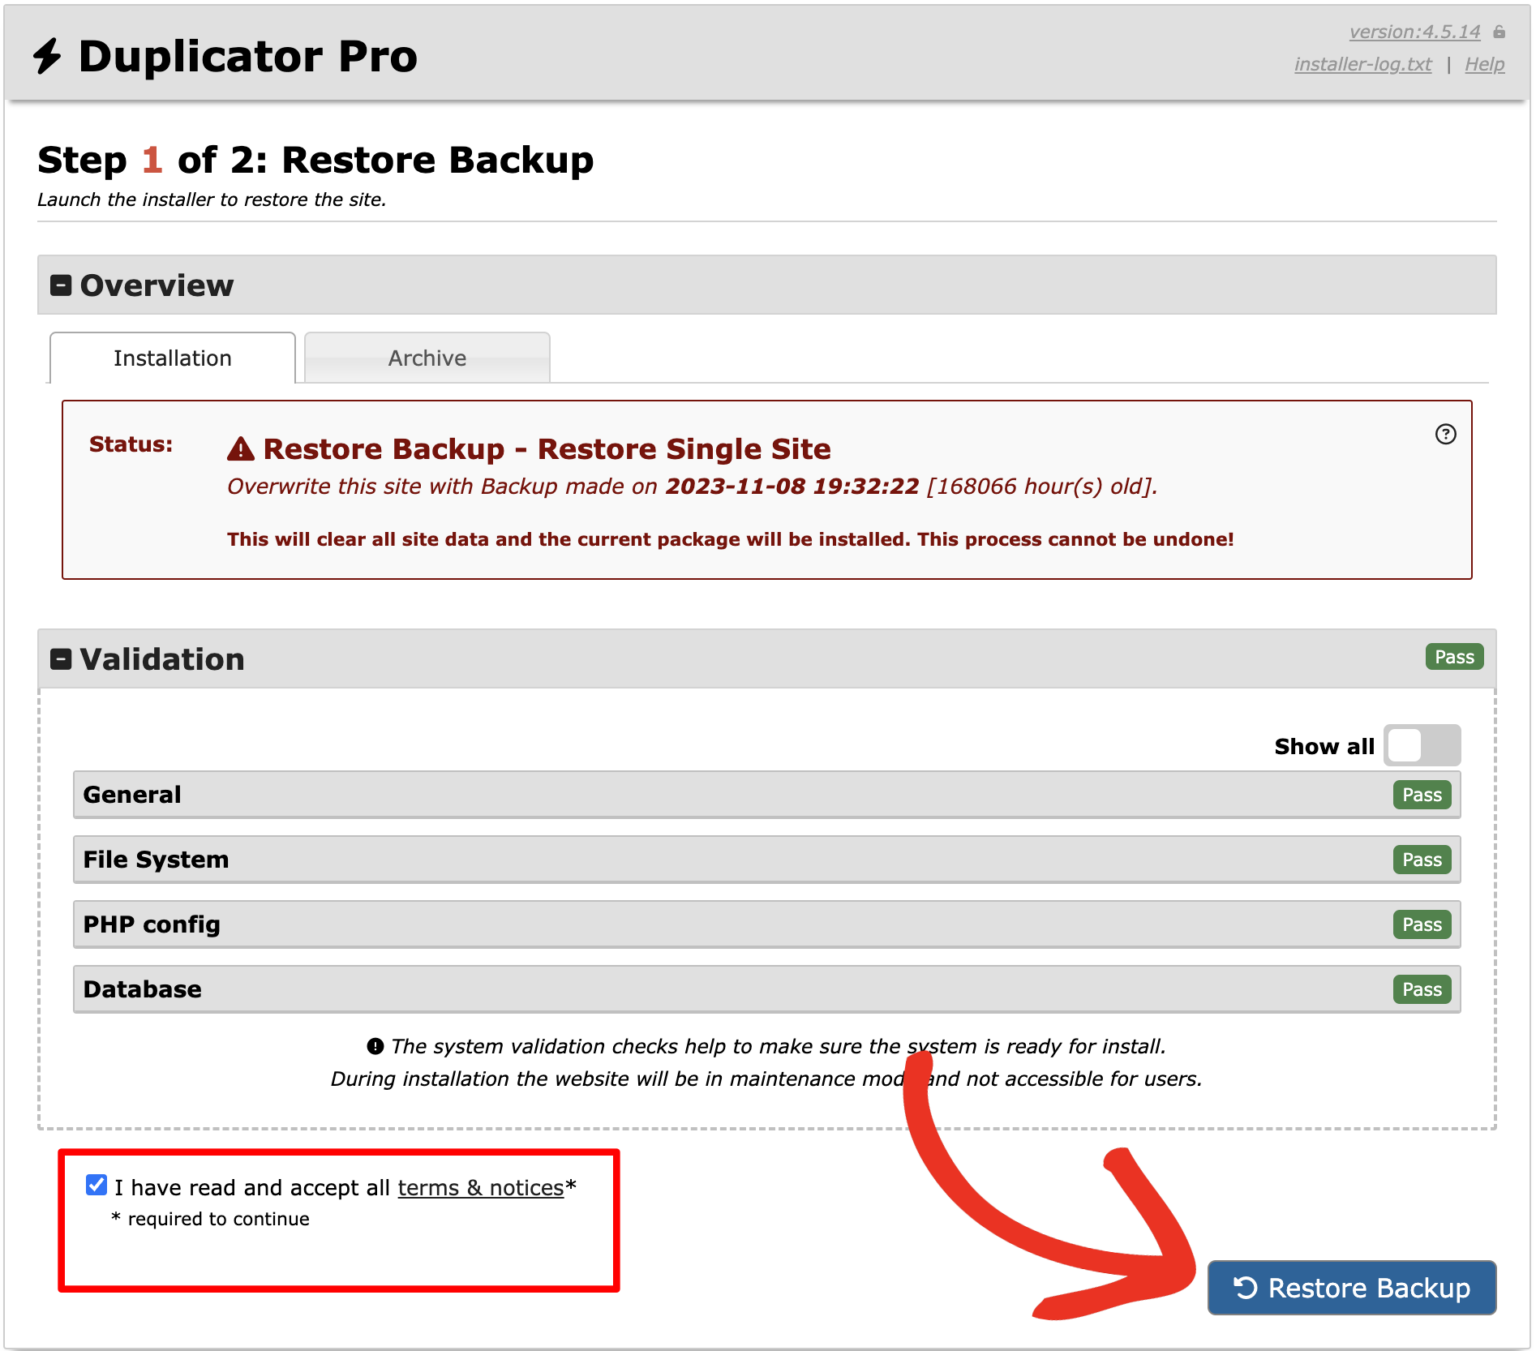Click the Pass badge on PHP config
The image size is (1536, 1351).
(x=1421, y=924)
